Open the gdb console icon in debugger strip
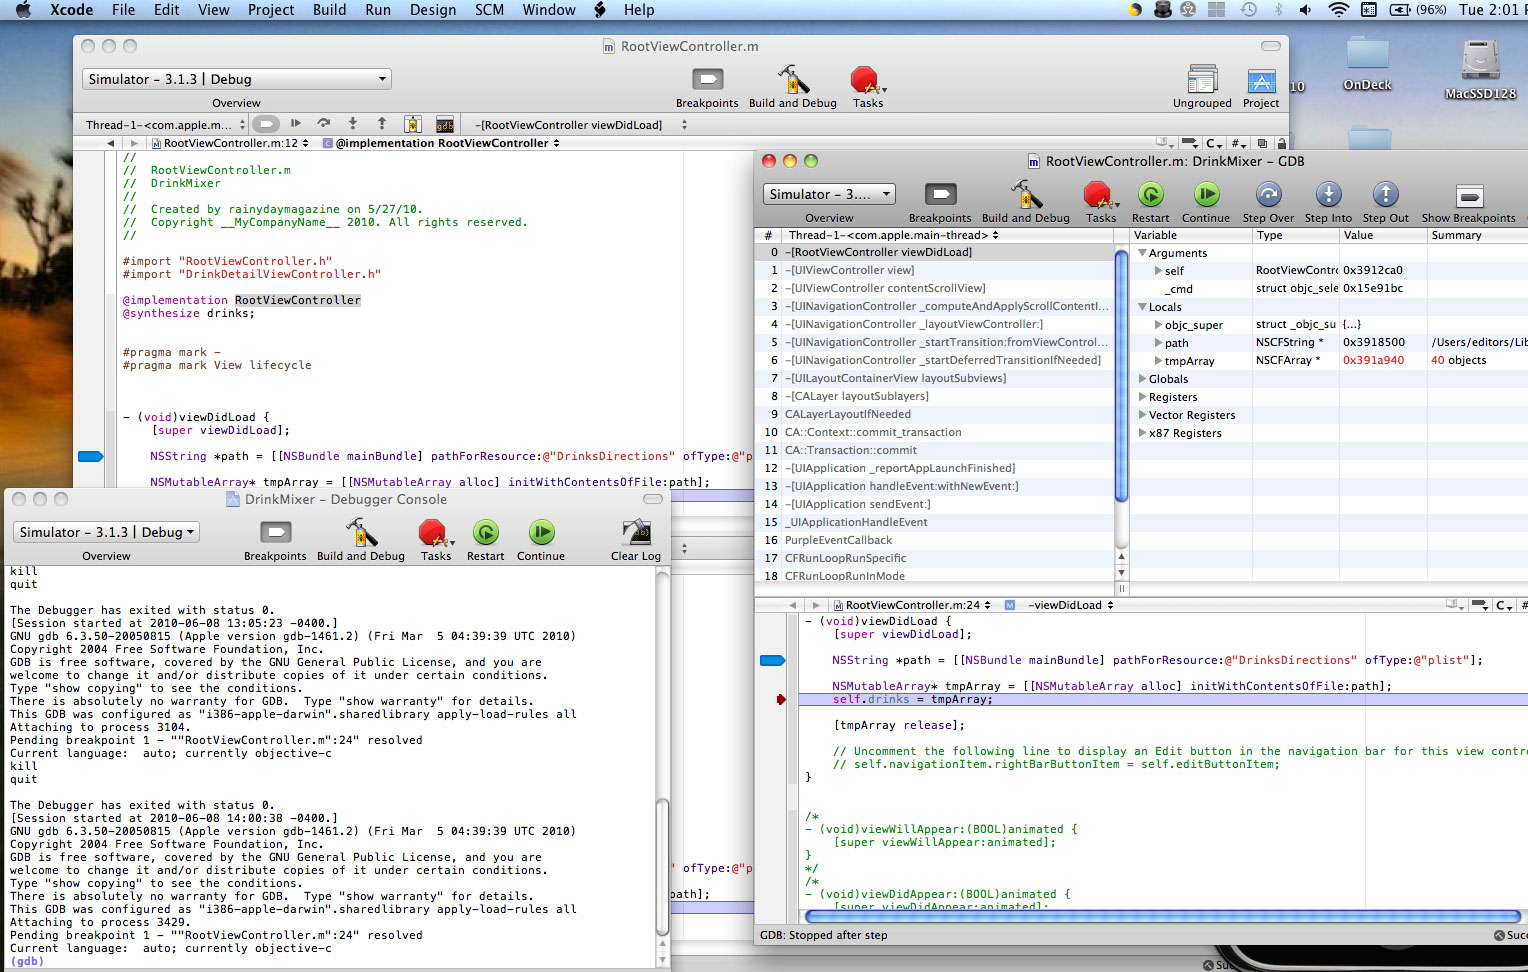Viewport: 1528px width, 972px height. pos(445,124)
